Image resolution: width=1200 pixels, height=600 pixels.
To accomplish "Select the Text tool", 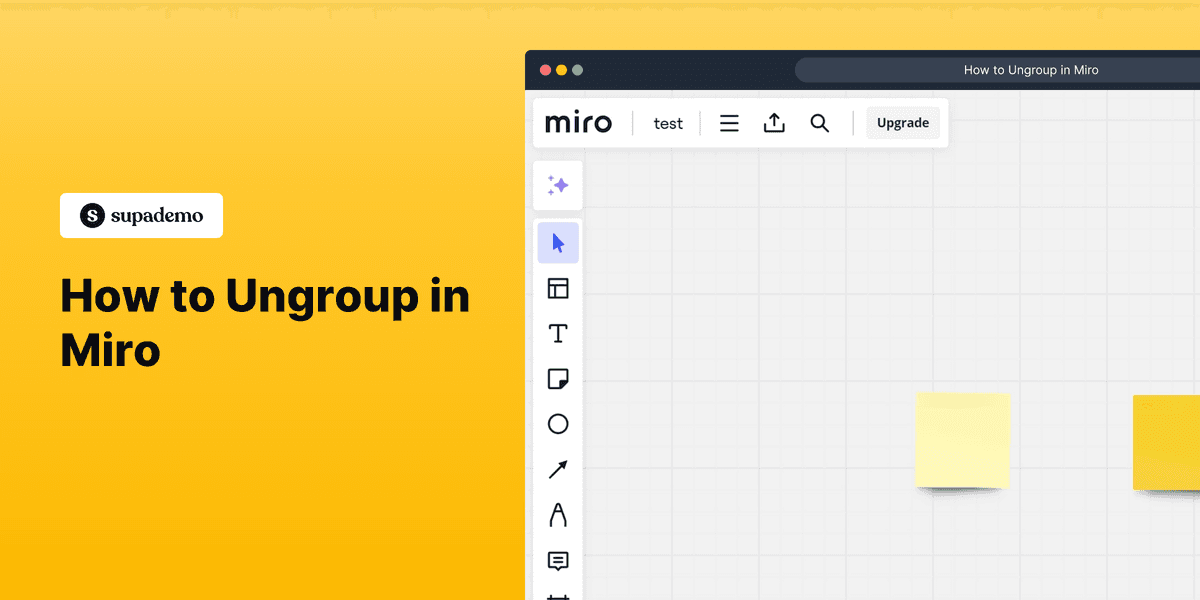I will (x=557, y=333).
